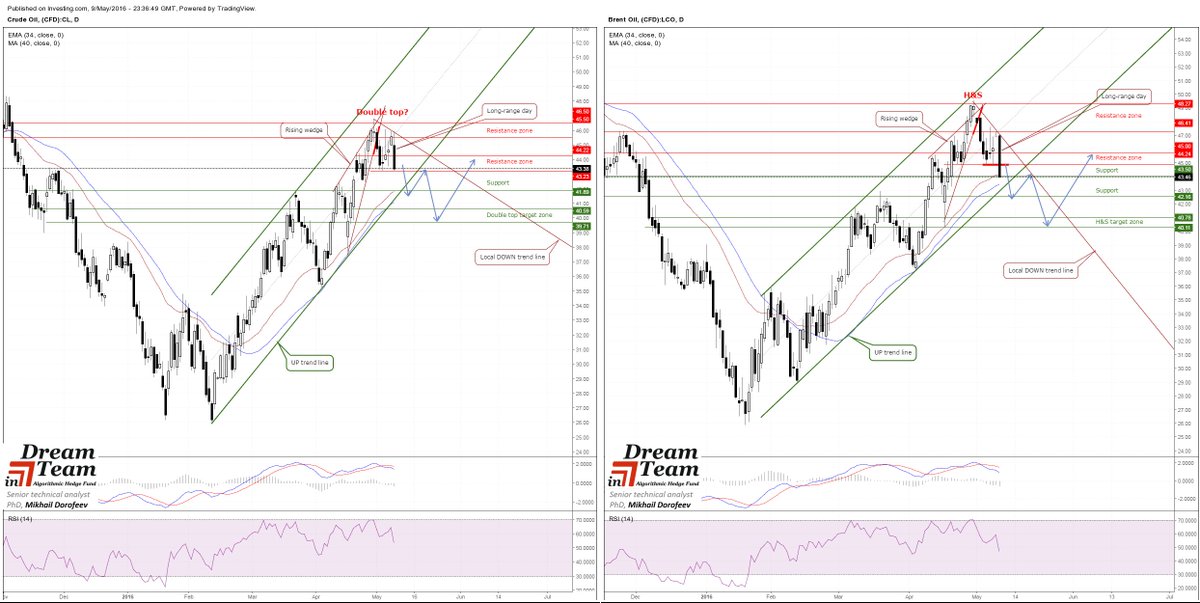Viewport: 1200px width, 603px height.
Task: Click lower 'Resistance zone' label on Brent Oil chart
Action: 1119,158
